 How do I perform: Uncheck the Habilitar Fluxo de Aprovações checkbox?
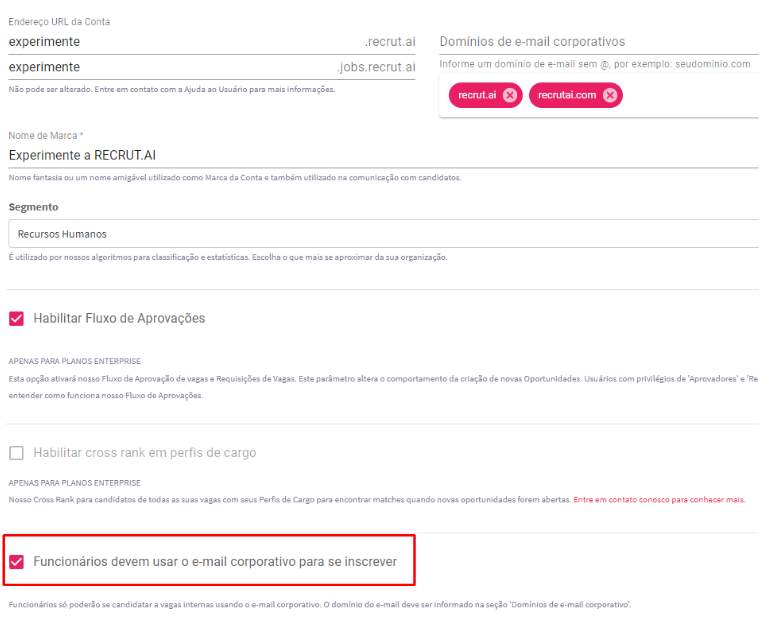coord(16,318)
